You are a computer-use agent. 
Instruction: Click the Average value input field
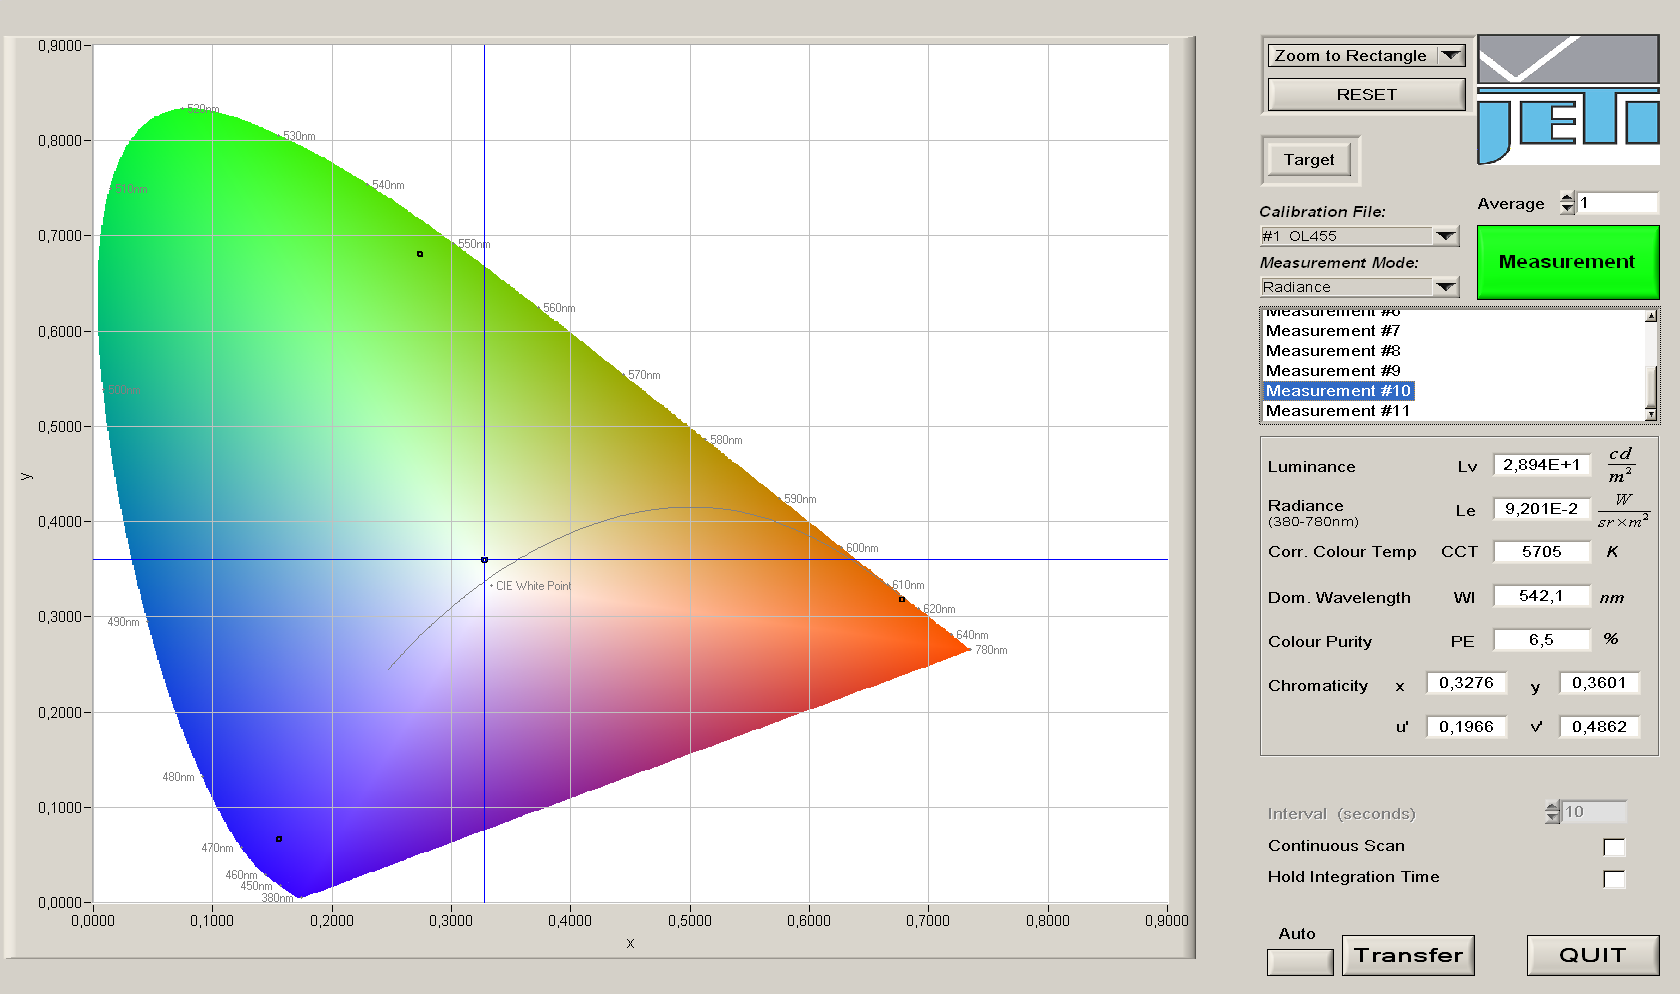1616,203
